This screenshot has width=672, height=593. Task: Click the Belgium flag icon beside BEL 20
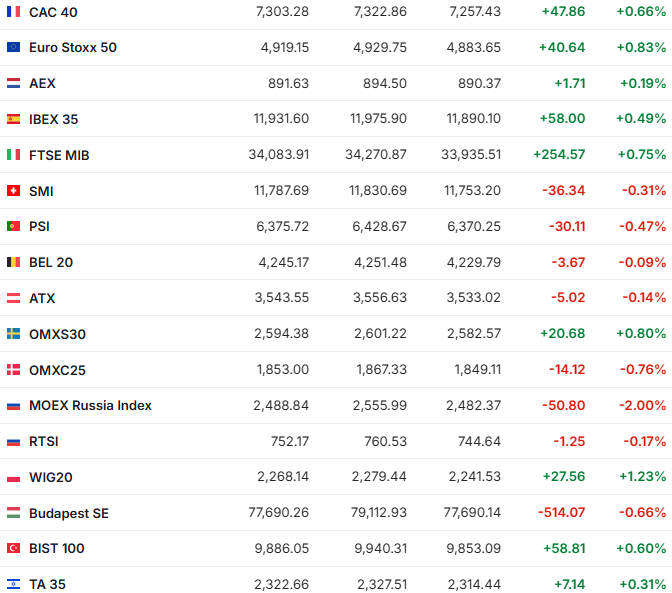click(x=13, y=262)
